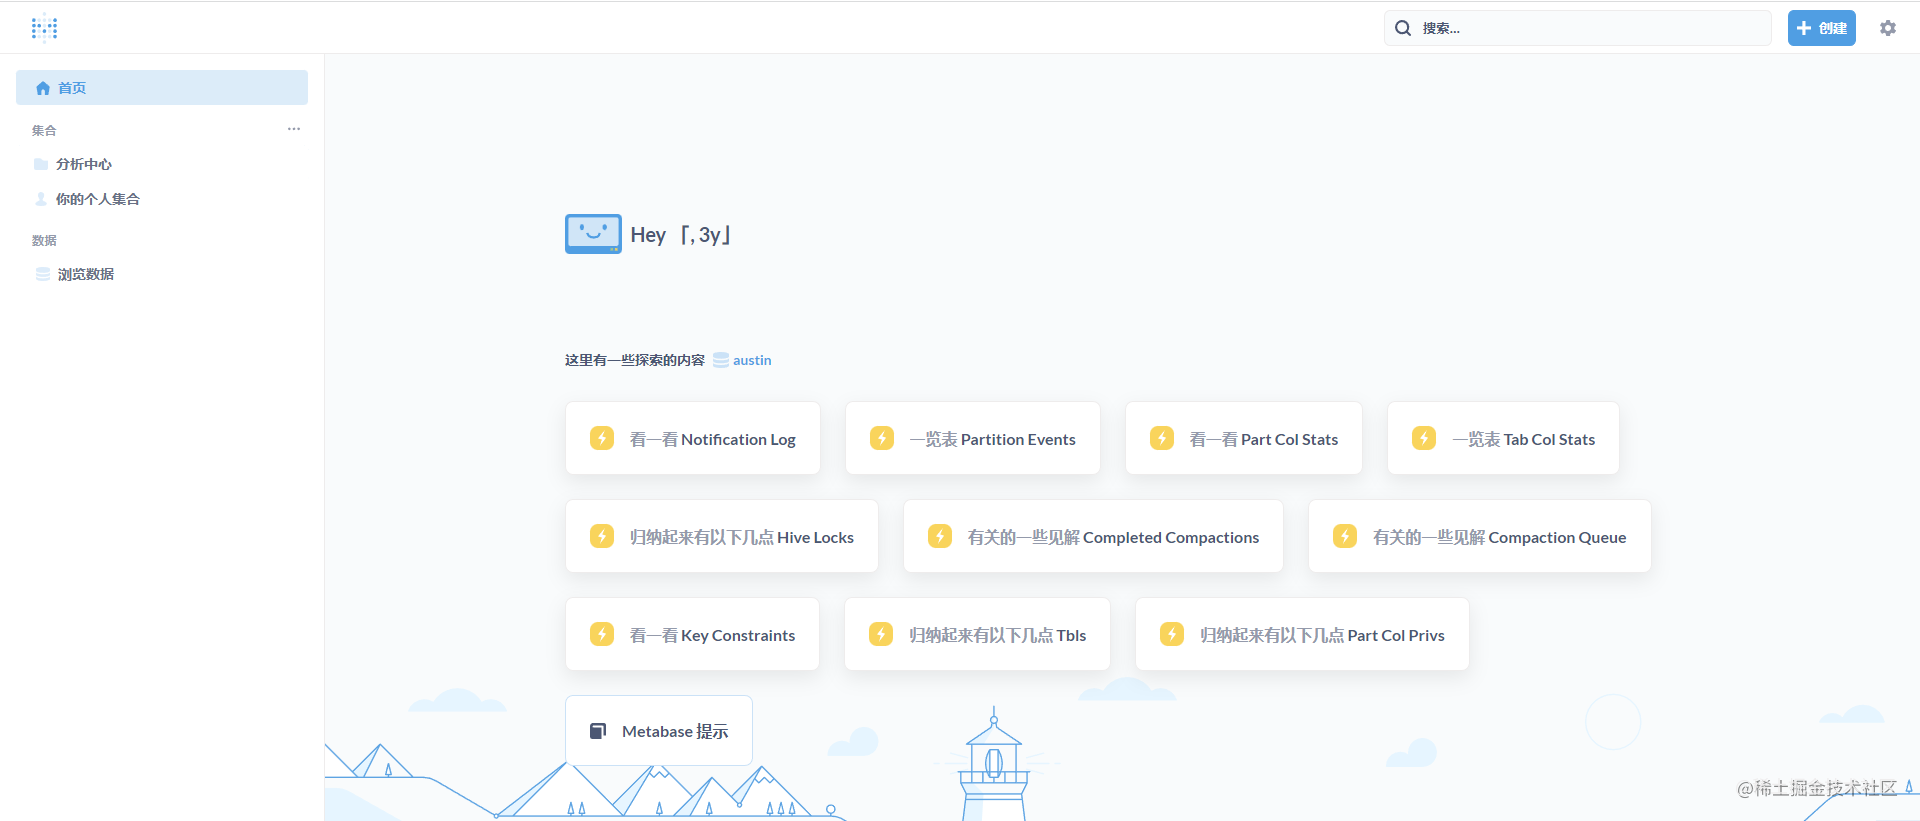Click the bolt icon on Part Col Privs card
This screenshot has height=821, width=1920.
pyautogui.click(x=1172, y=634)
